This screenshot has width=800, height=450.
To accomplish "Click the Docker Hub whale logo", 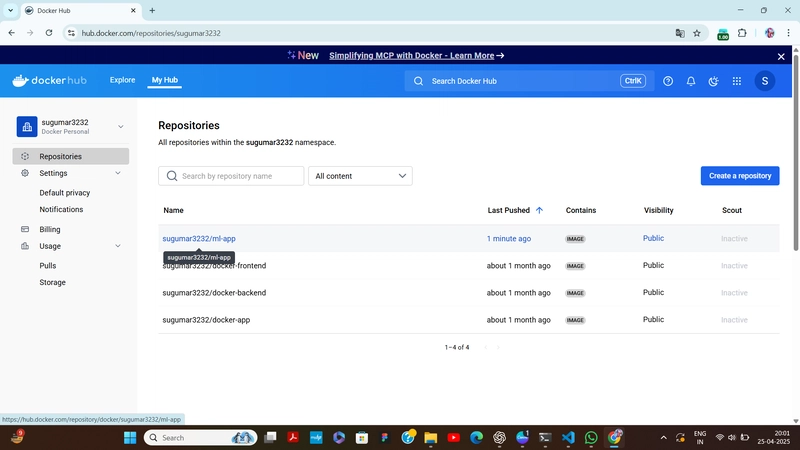I will (x=49, y=81).
